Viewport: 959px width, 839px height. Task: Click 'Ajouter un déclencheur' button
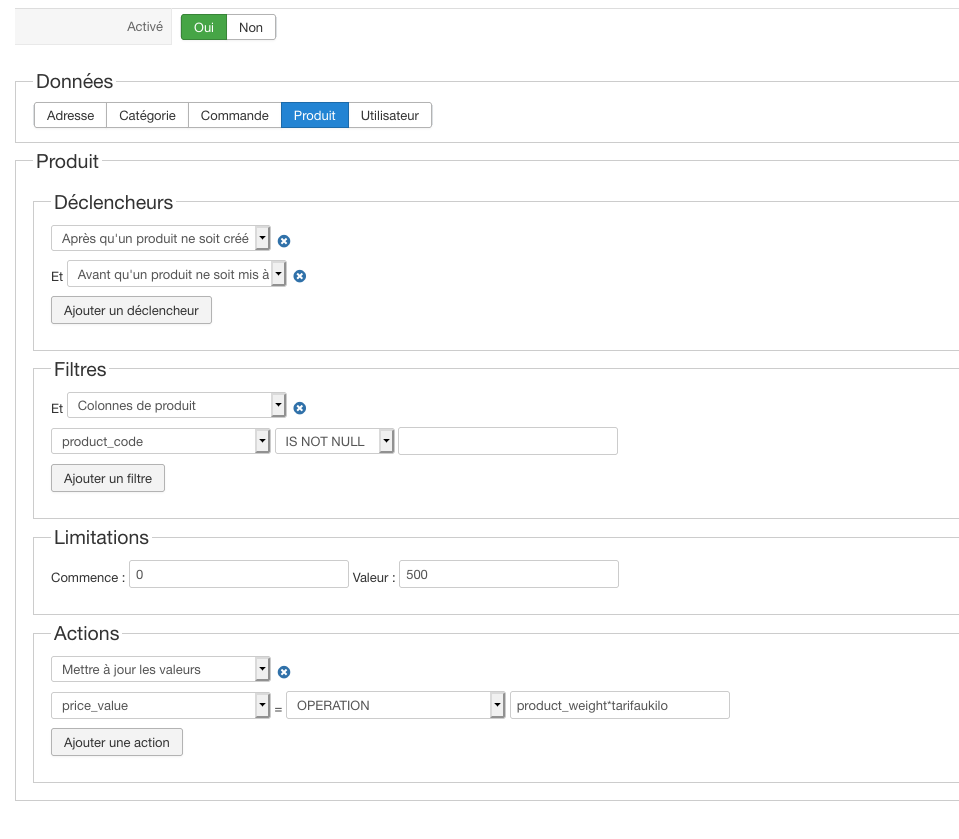pyautogui.click(x=131, y=310)
